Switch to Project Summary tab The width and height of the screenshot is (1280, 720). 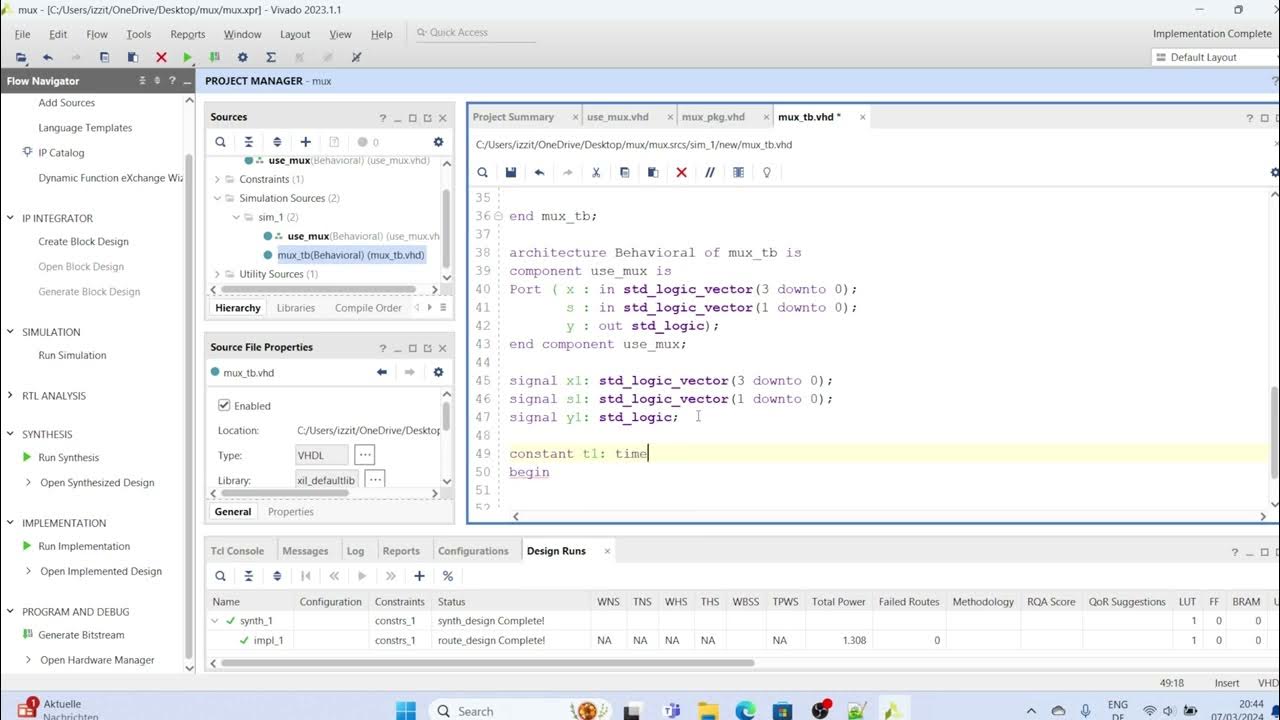tap(513, 117)
